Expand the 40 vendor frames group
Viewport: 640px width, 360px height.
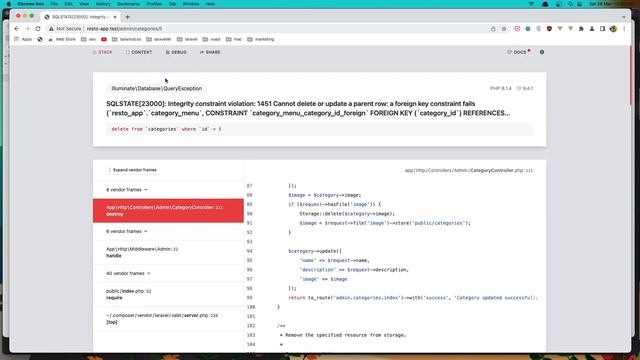(128, 273)
